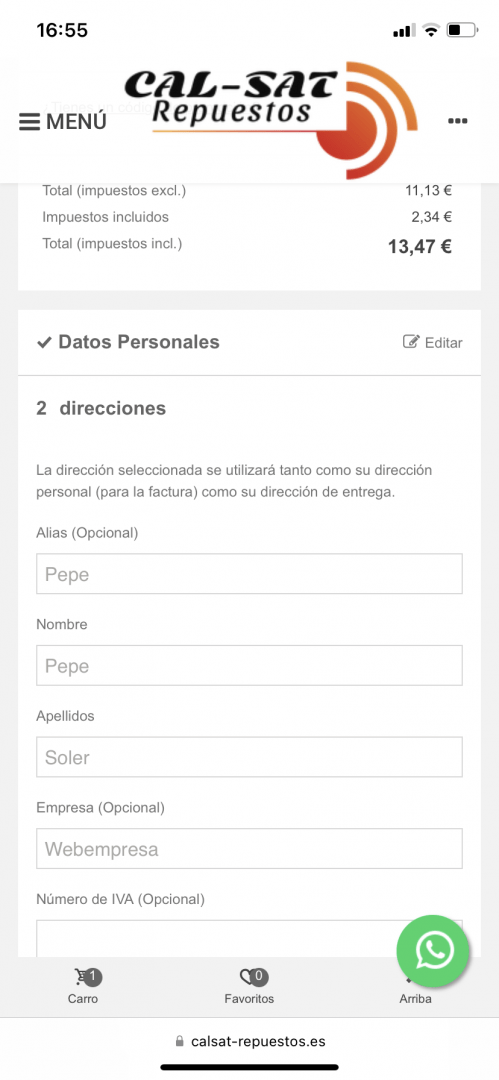Open the hamburger MENÚ icon
The image size is (499, 1080).
tap(29, 122)
